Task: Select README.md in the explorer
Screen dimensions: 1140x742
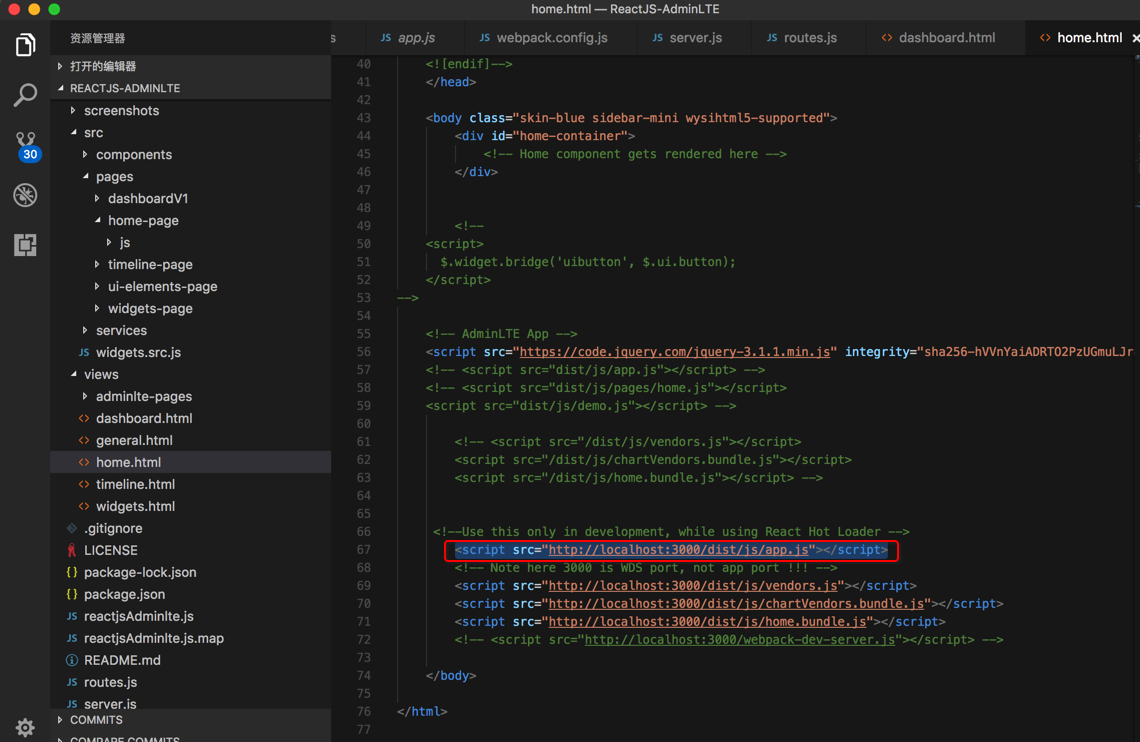Action: [x=122, y=661]
